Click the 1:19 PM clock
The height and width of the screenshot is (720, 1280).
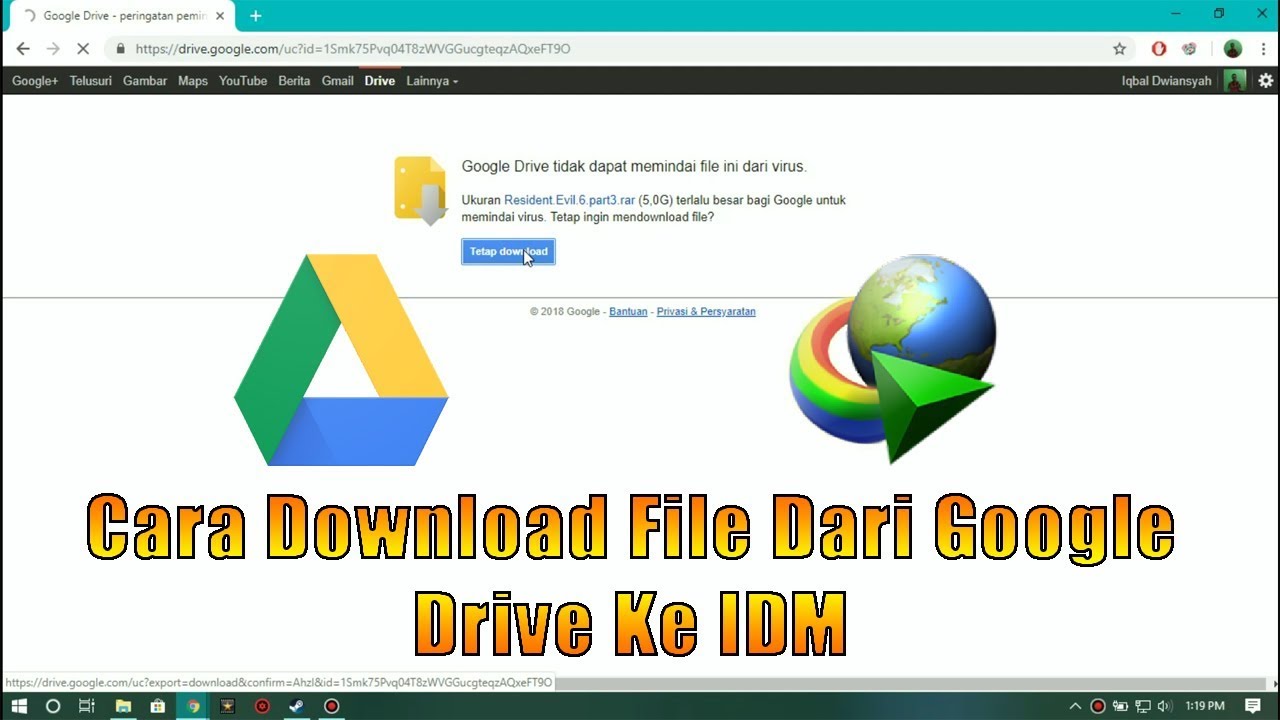click(1204, 706)
